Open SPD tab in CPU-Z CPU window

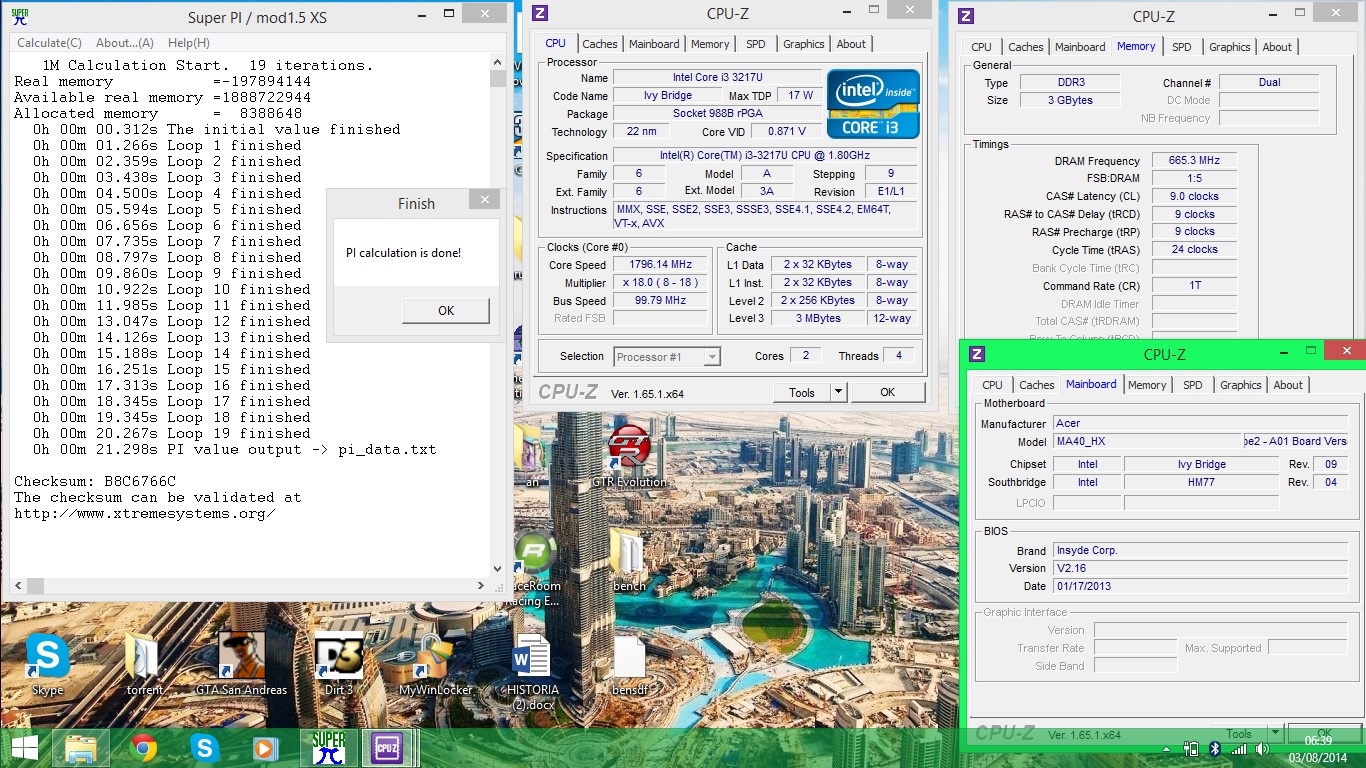click(x=756, y=44)
